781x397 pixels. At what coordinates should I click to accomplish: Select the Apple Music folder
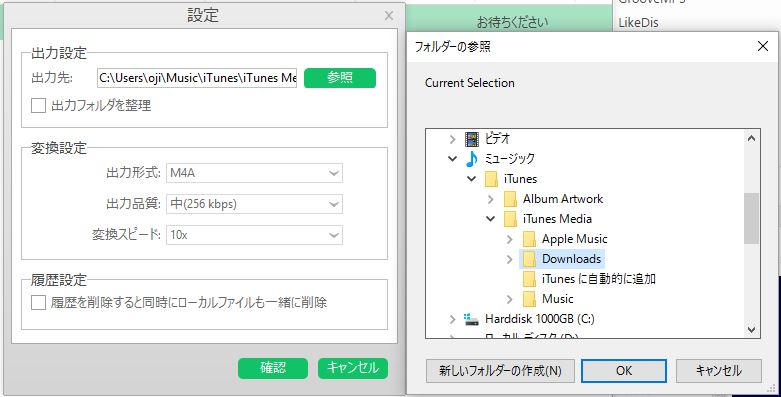575,239
